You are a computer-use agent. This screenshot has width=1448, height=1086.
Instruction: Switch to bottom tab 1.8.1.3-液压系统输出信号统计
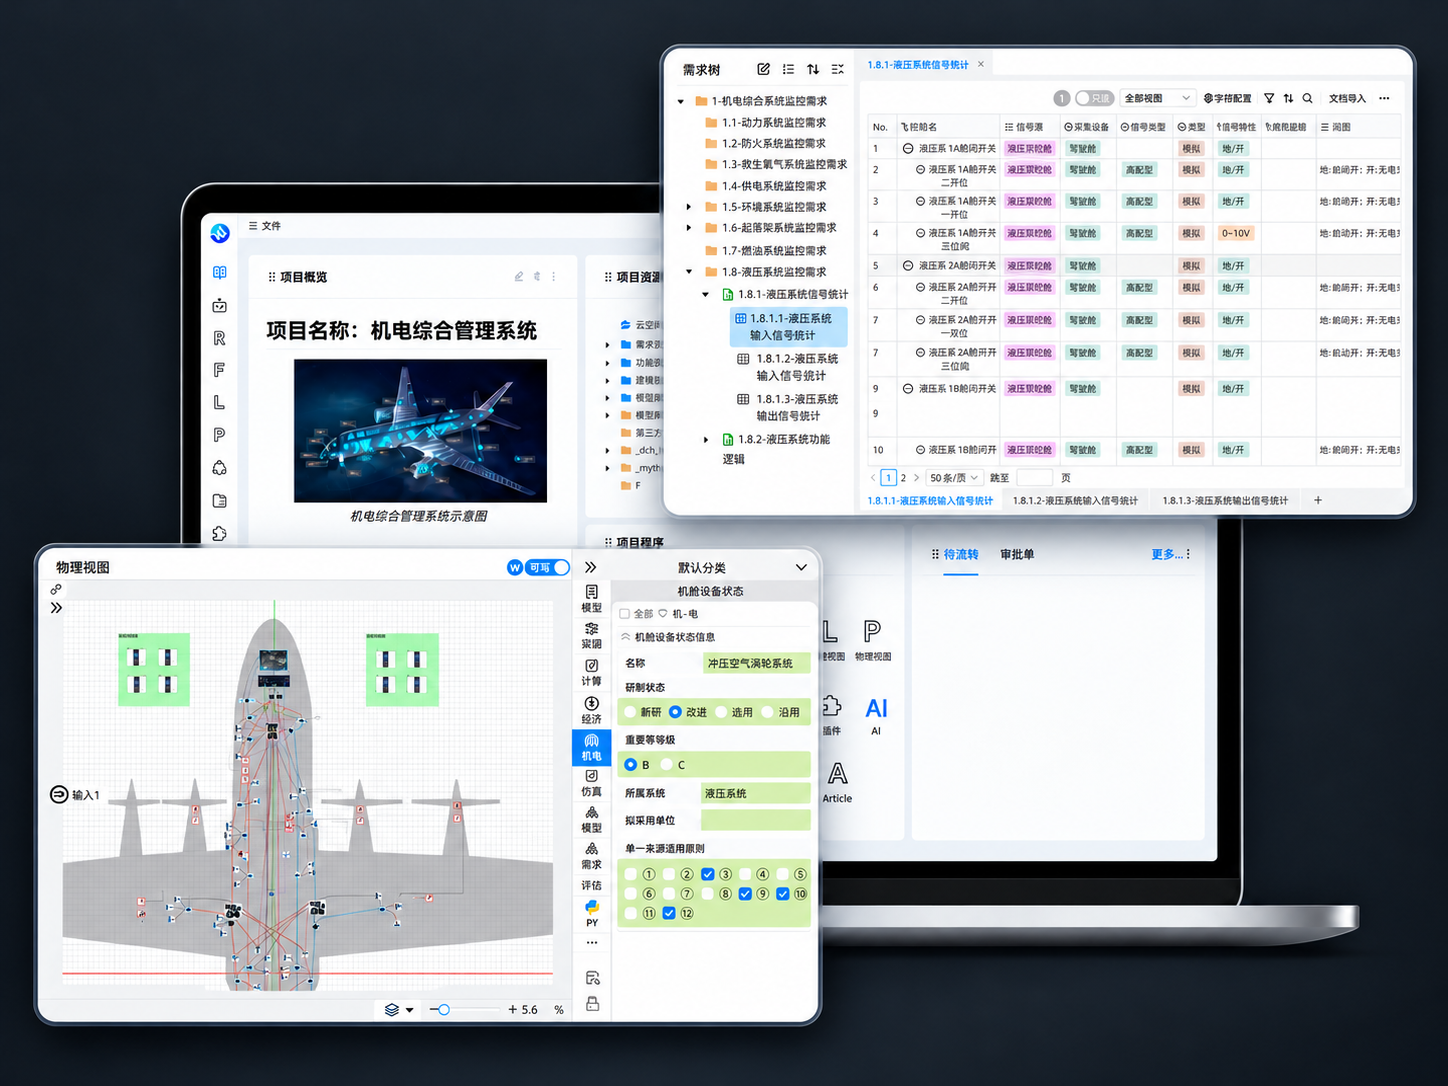pos(1225,500)
